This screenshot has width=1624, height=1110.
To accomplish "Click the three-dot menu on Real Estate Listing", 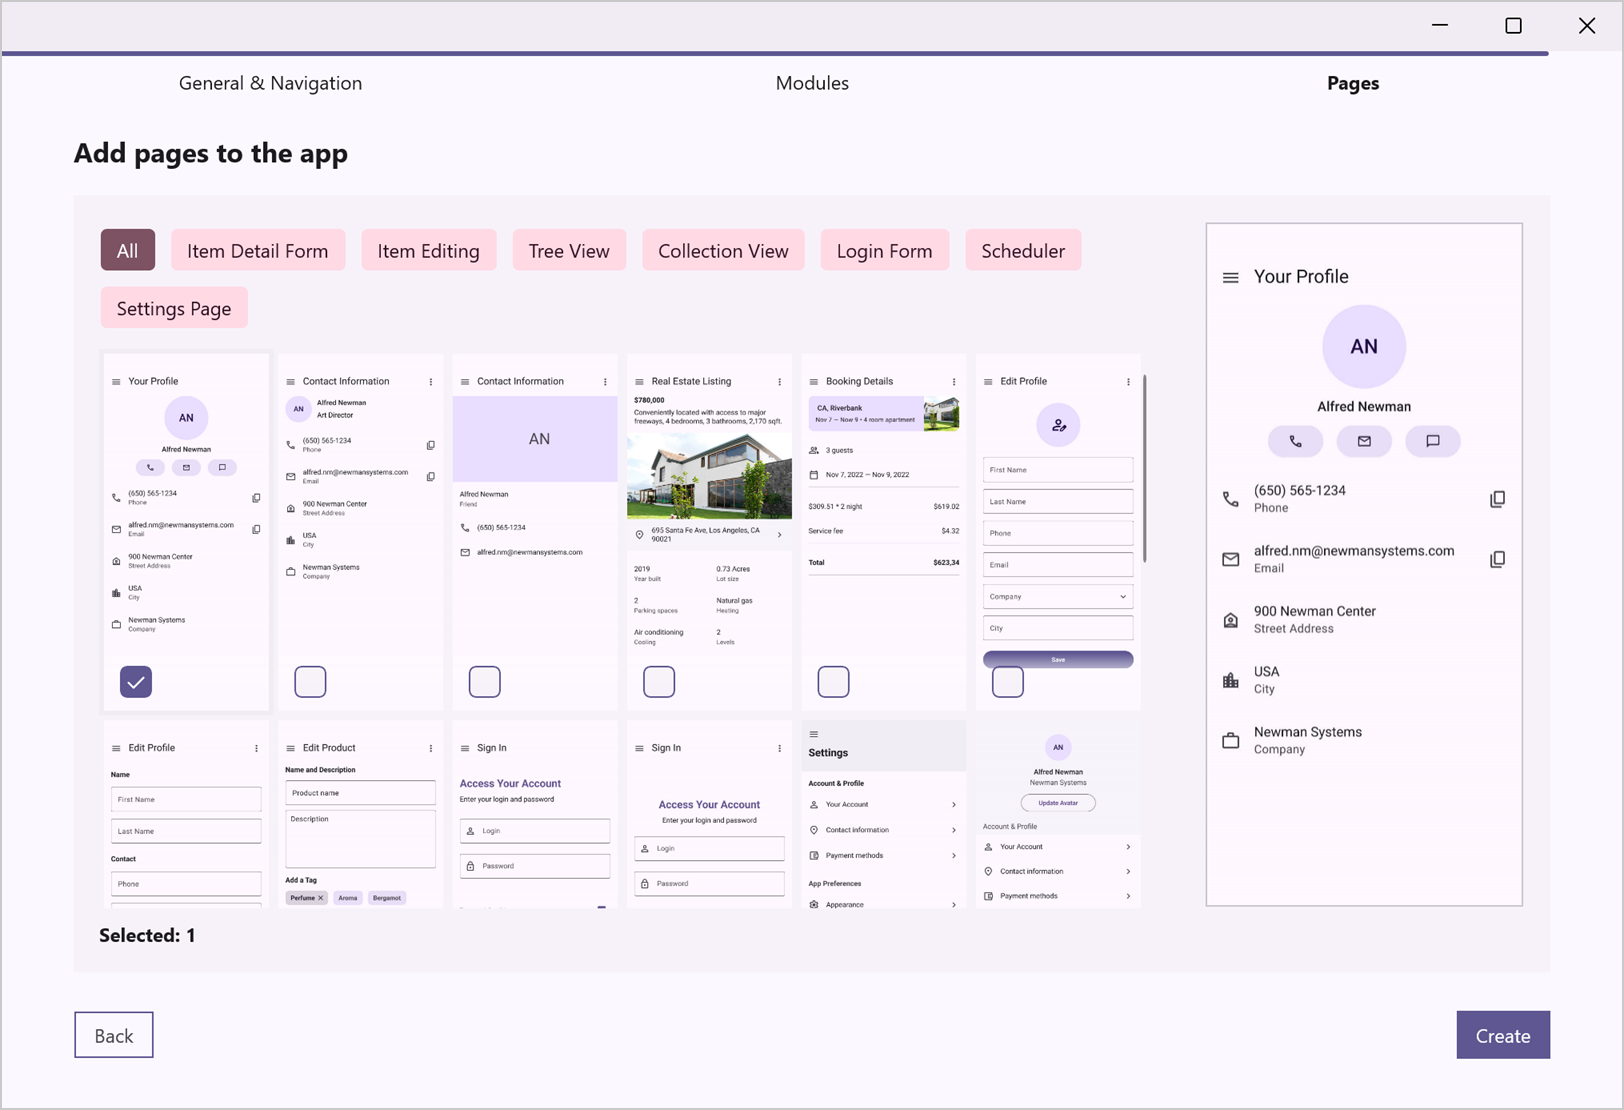I will click(779, 382).
